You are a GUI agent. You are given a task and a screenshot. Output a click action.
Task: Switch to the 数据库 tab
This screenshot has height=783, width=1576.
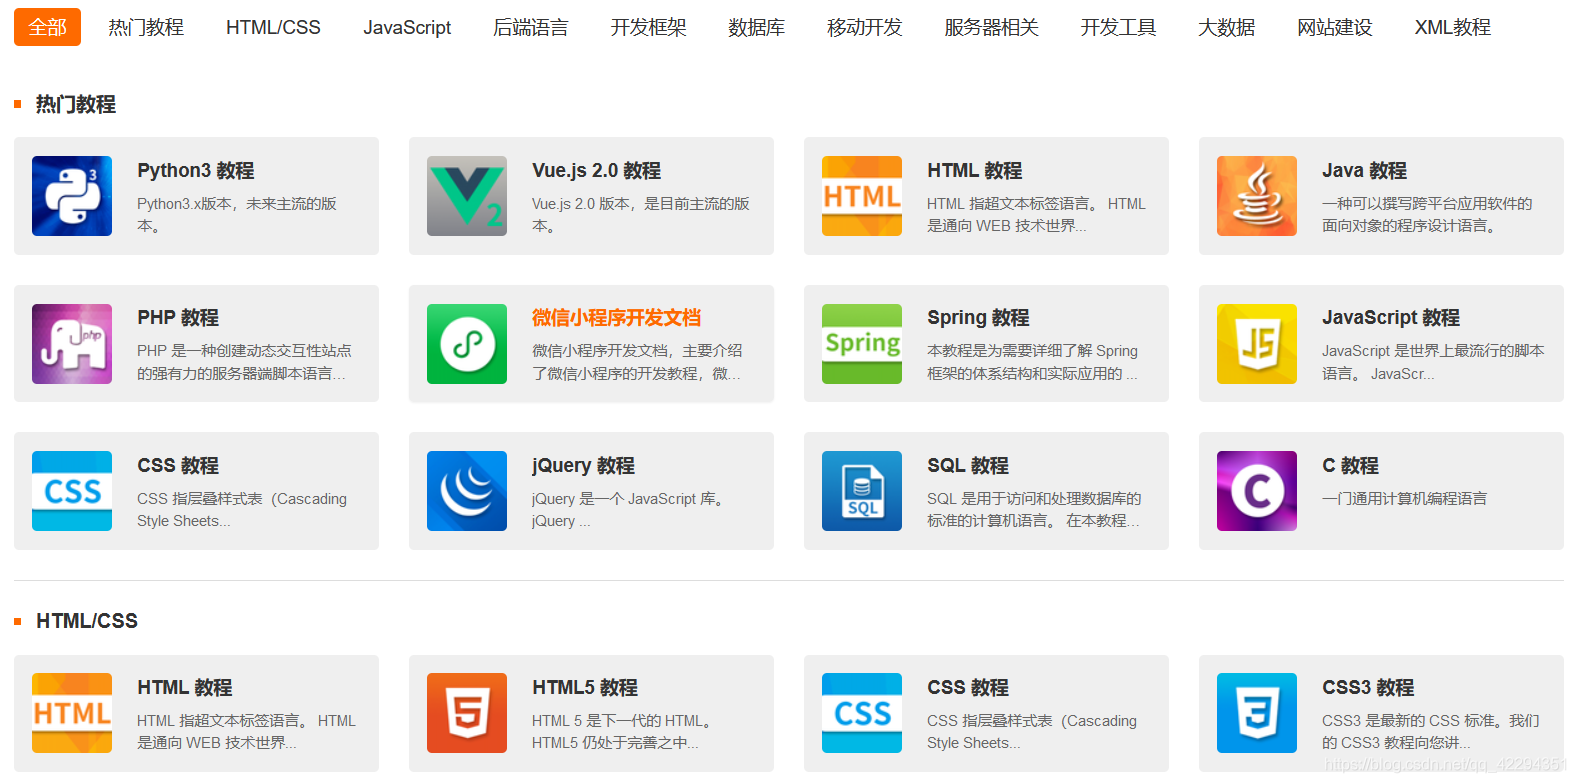pos(757,27)
